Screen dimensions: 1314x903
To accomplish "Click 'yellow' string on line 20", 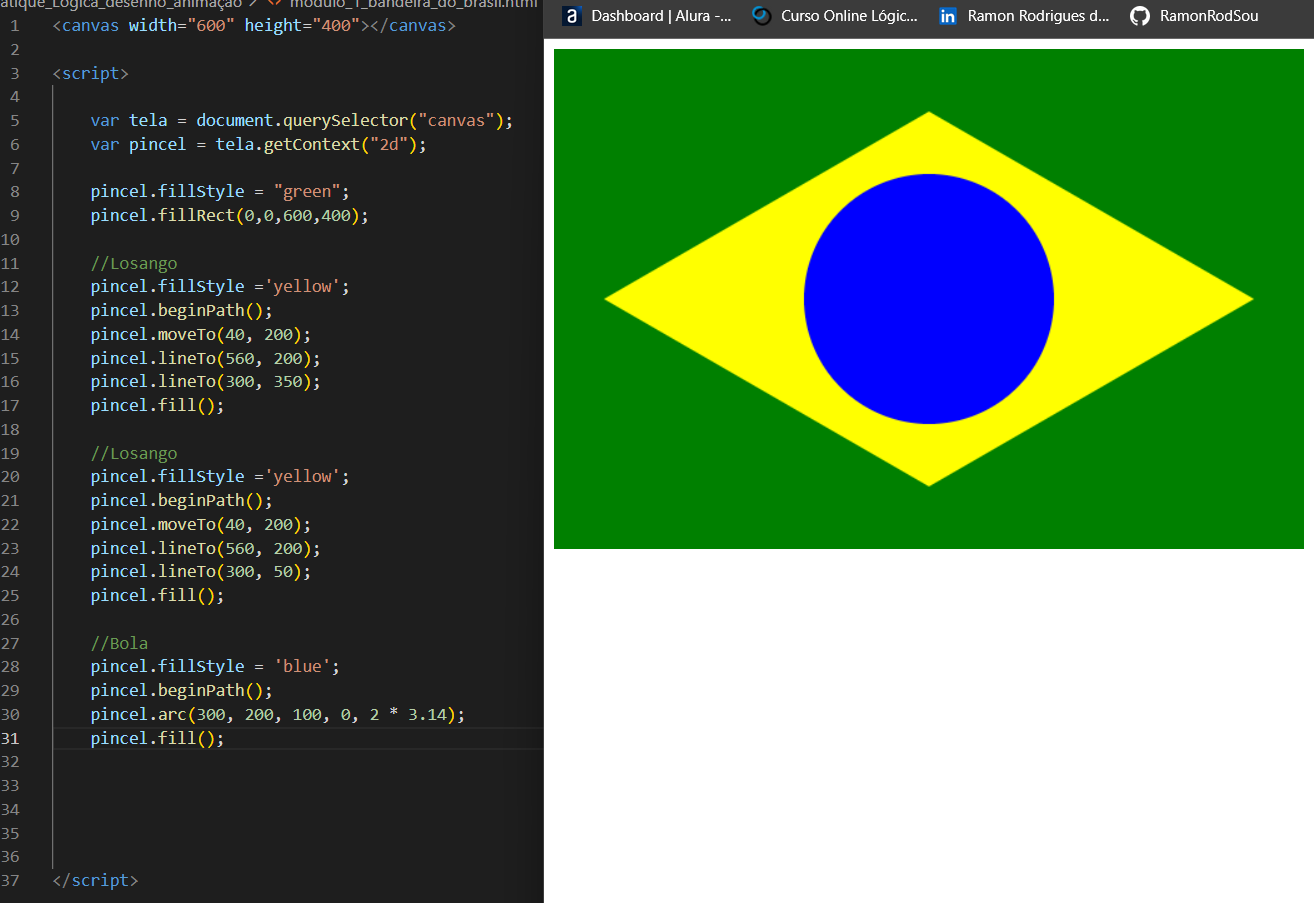I will pyautogui.click(x=302, y=476).
